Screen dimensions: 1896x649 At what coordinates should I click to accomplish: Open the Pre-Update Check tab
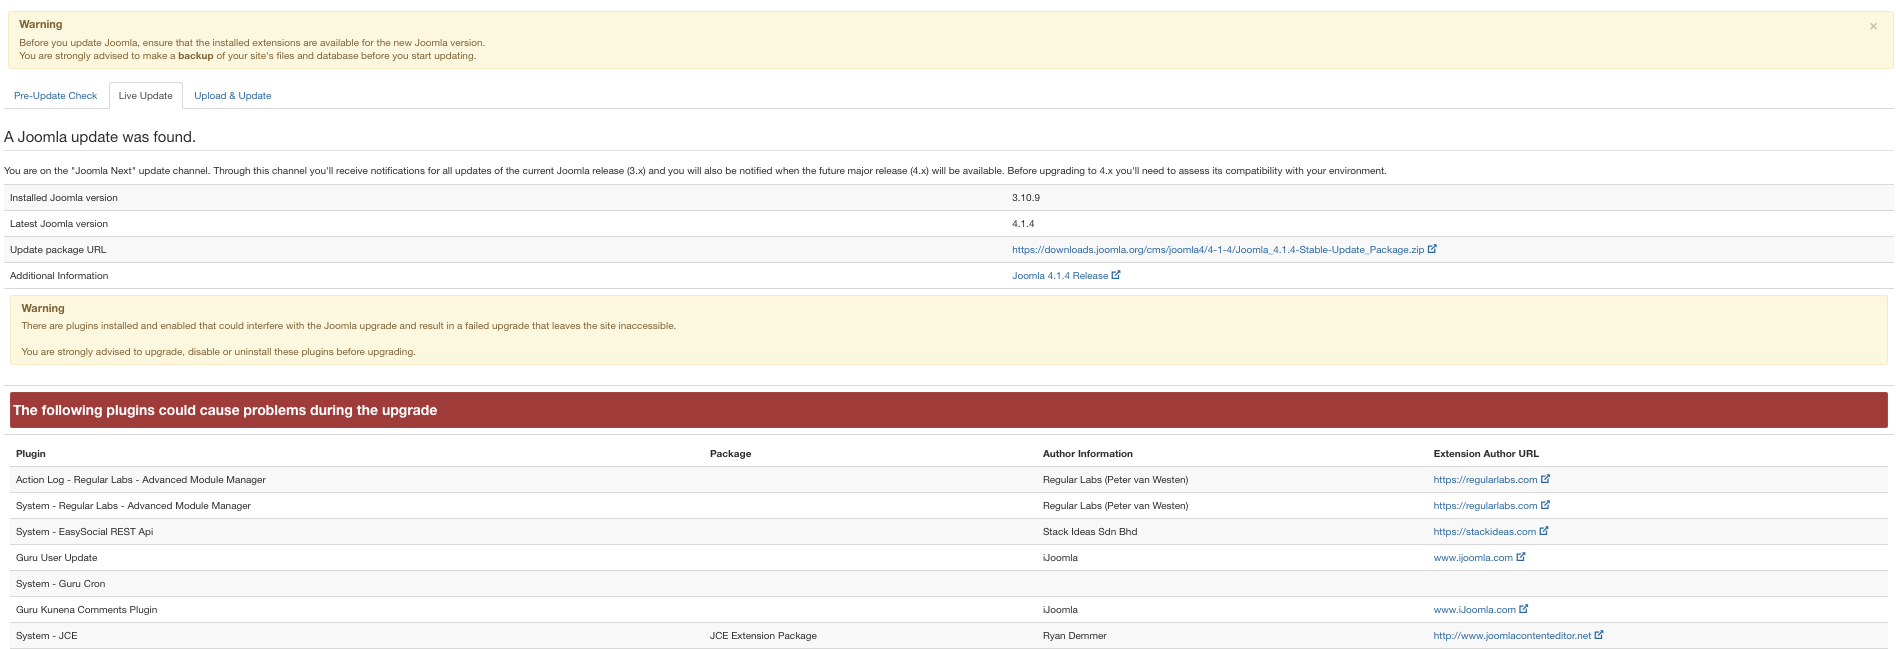56,96
